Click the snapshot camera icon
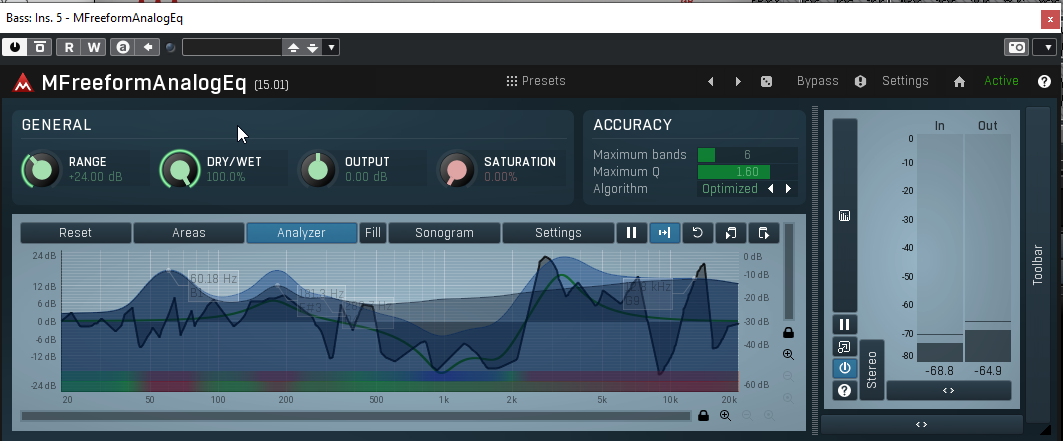Image resolution: width=1063 pixels, height=441 pixels. click(1016, 47)
